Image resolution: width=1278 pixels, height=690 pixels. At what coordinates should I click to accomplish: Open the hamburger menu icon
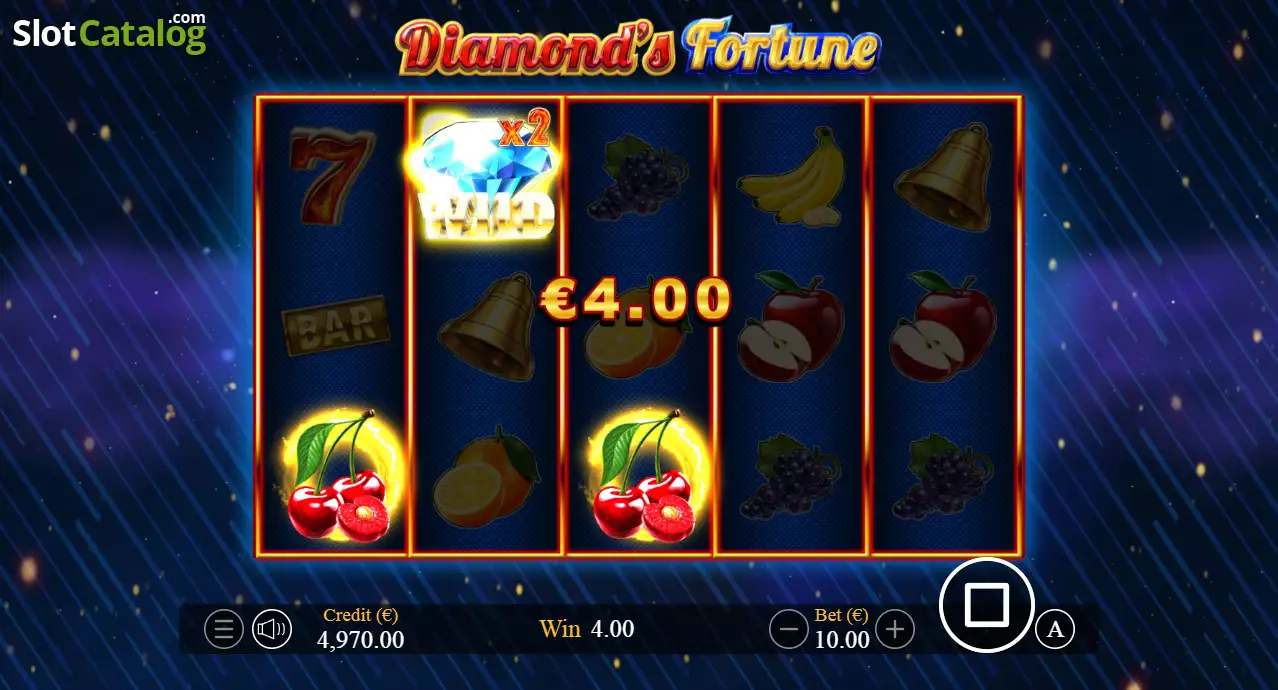(224, 629)
